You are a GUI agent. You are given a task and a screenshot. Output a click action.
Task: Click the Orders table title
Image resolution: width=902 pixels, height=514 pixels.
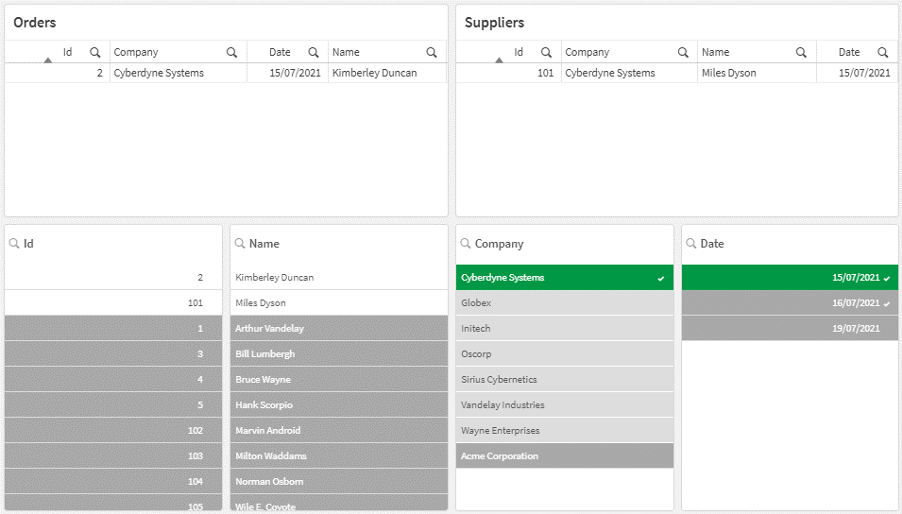[35, 22]
